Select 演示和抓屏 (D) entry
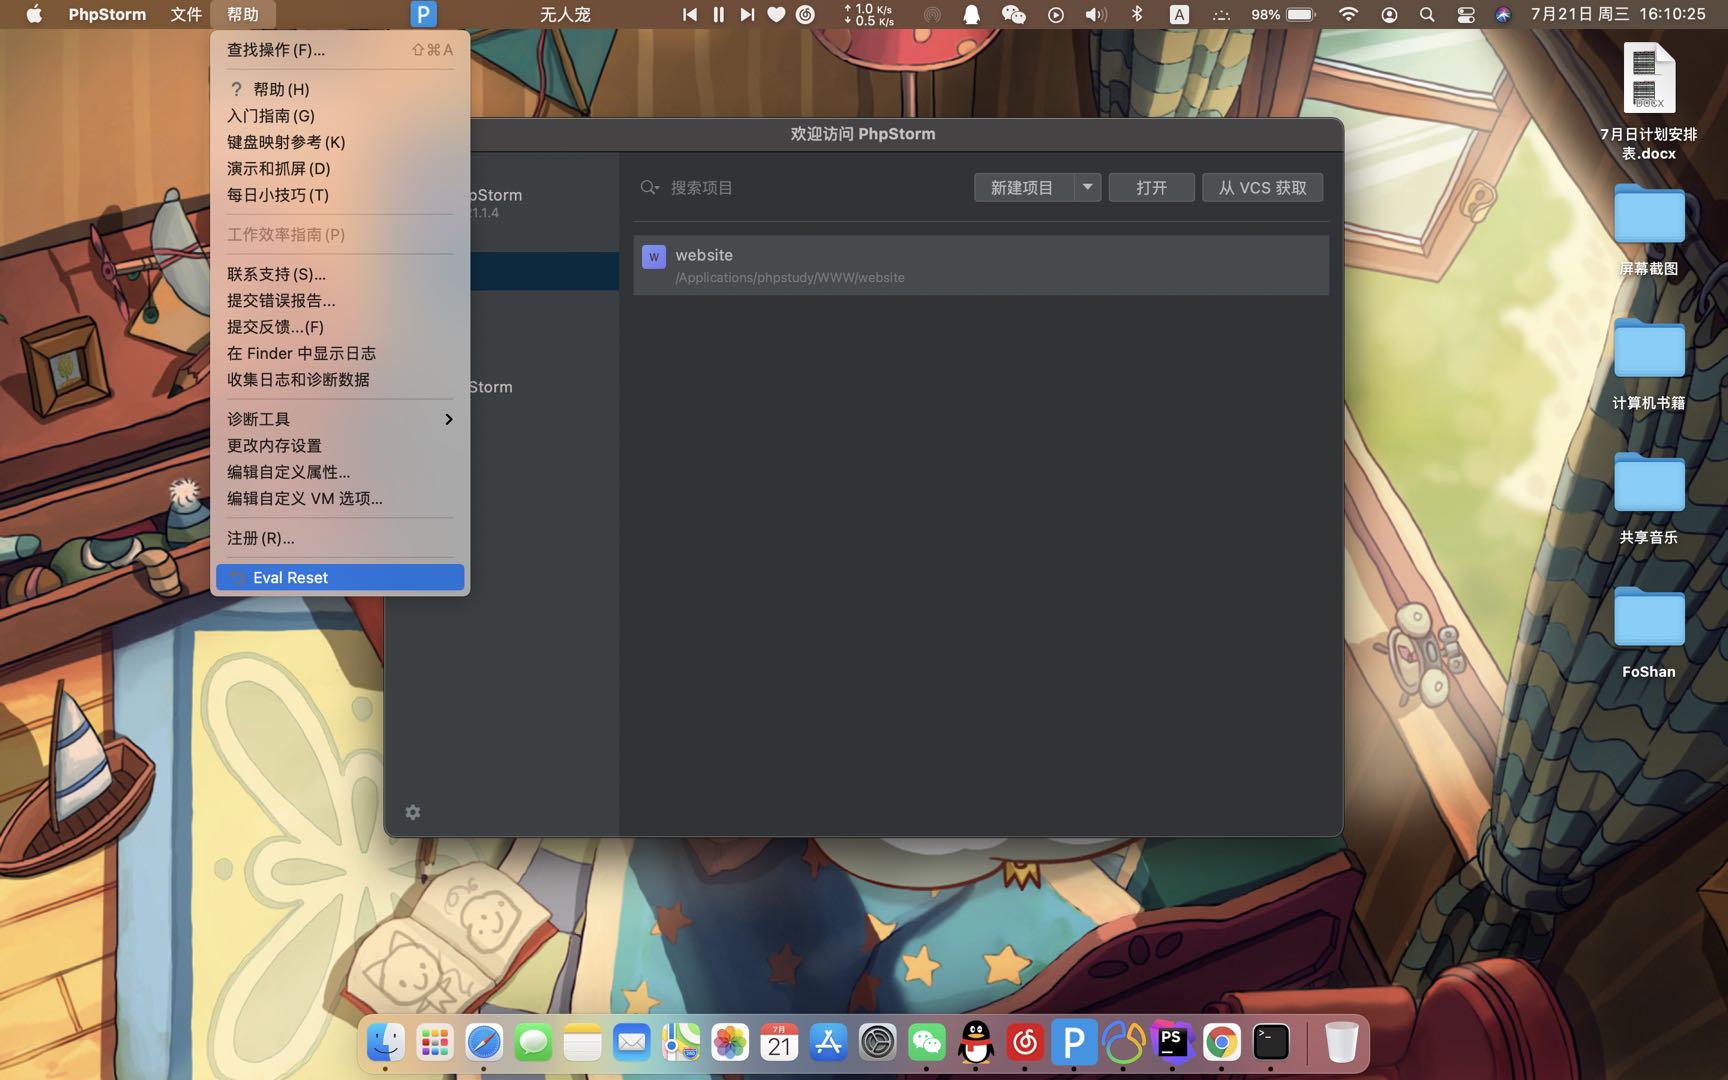Image resolution: width=1728 pixels, height=1080 pixels. pyautogui.click(x=340, y=168)
